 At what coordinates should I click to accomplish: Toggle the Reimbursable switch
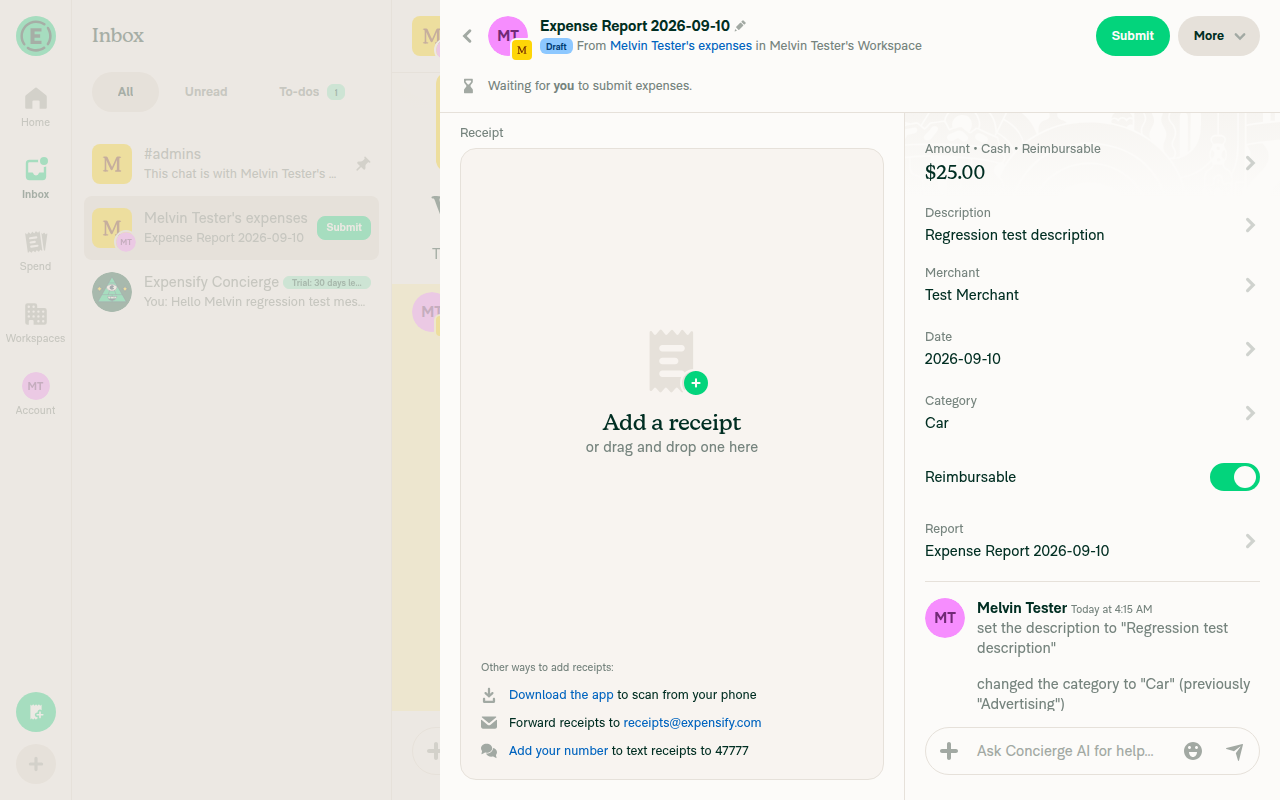coord(1235,477)
